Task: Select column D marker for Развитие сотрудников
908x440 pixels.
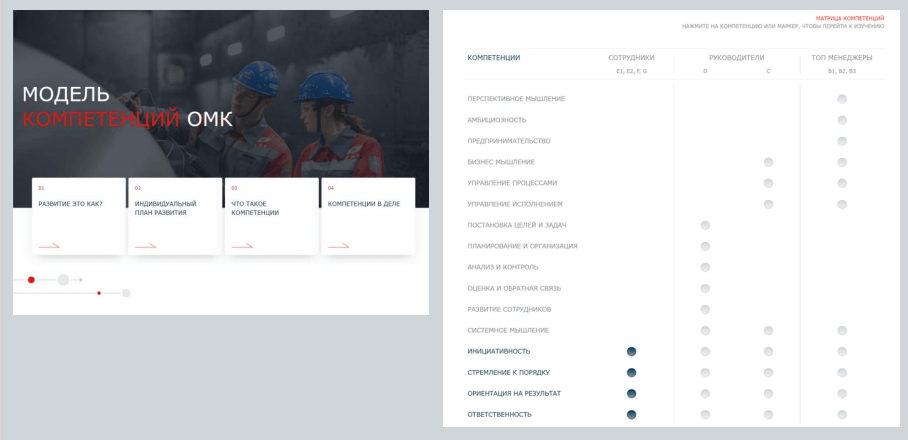Action: click(x=705, y=309)
